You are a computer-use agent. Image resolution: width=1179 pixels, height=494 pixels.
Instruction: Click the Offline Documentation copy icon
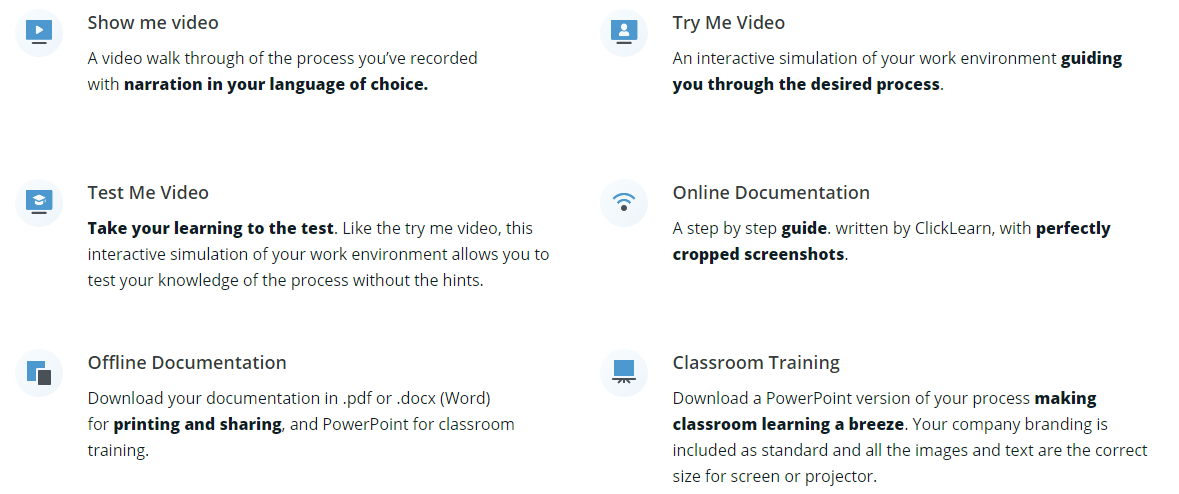[39, 373]
